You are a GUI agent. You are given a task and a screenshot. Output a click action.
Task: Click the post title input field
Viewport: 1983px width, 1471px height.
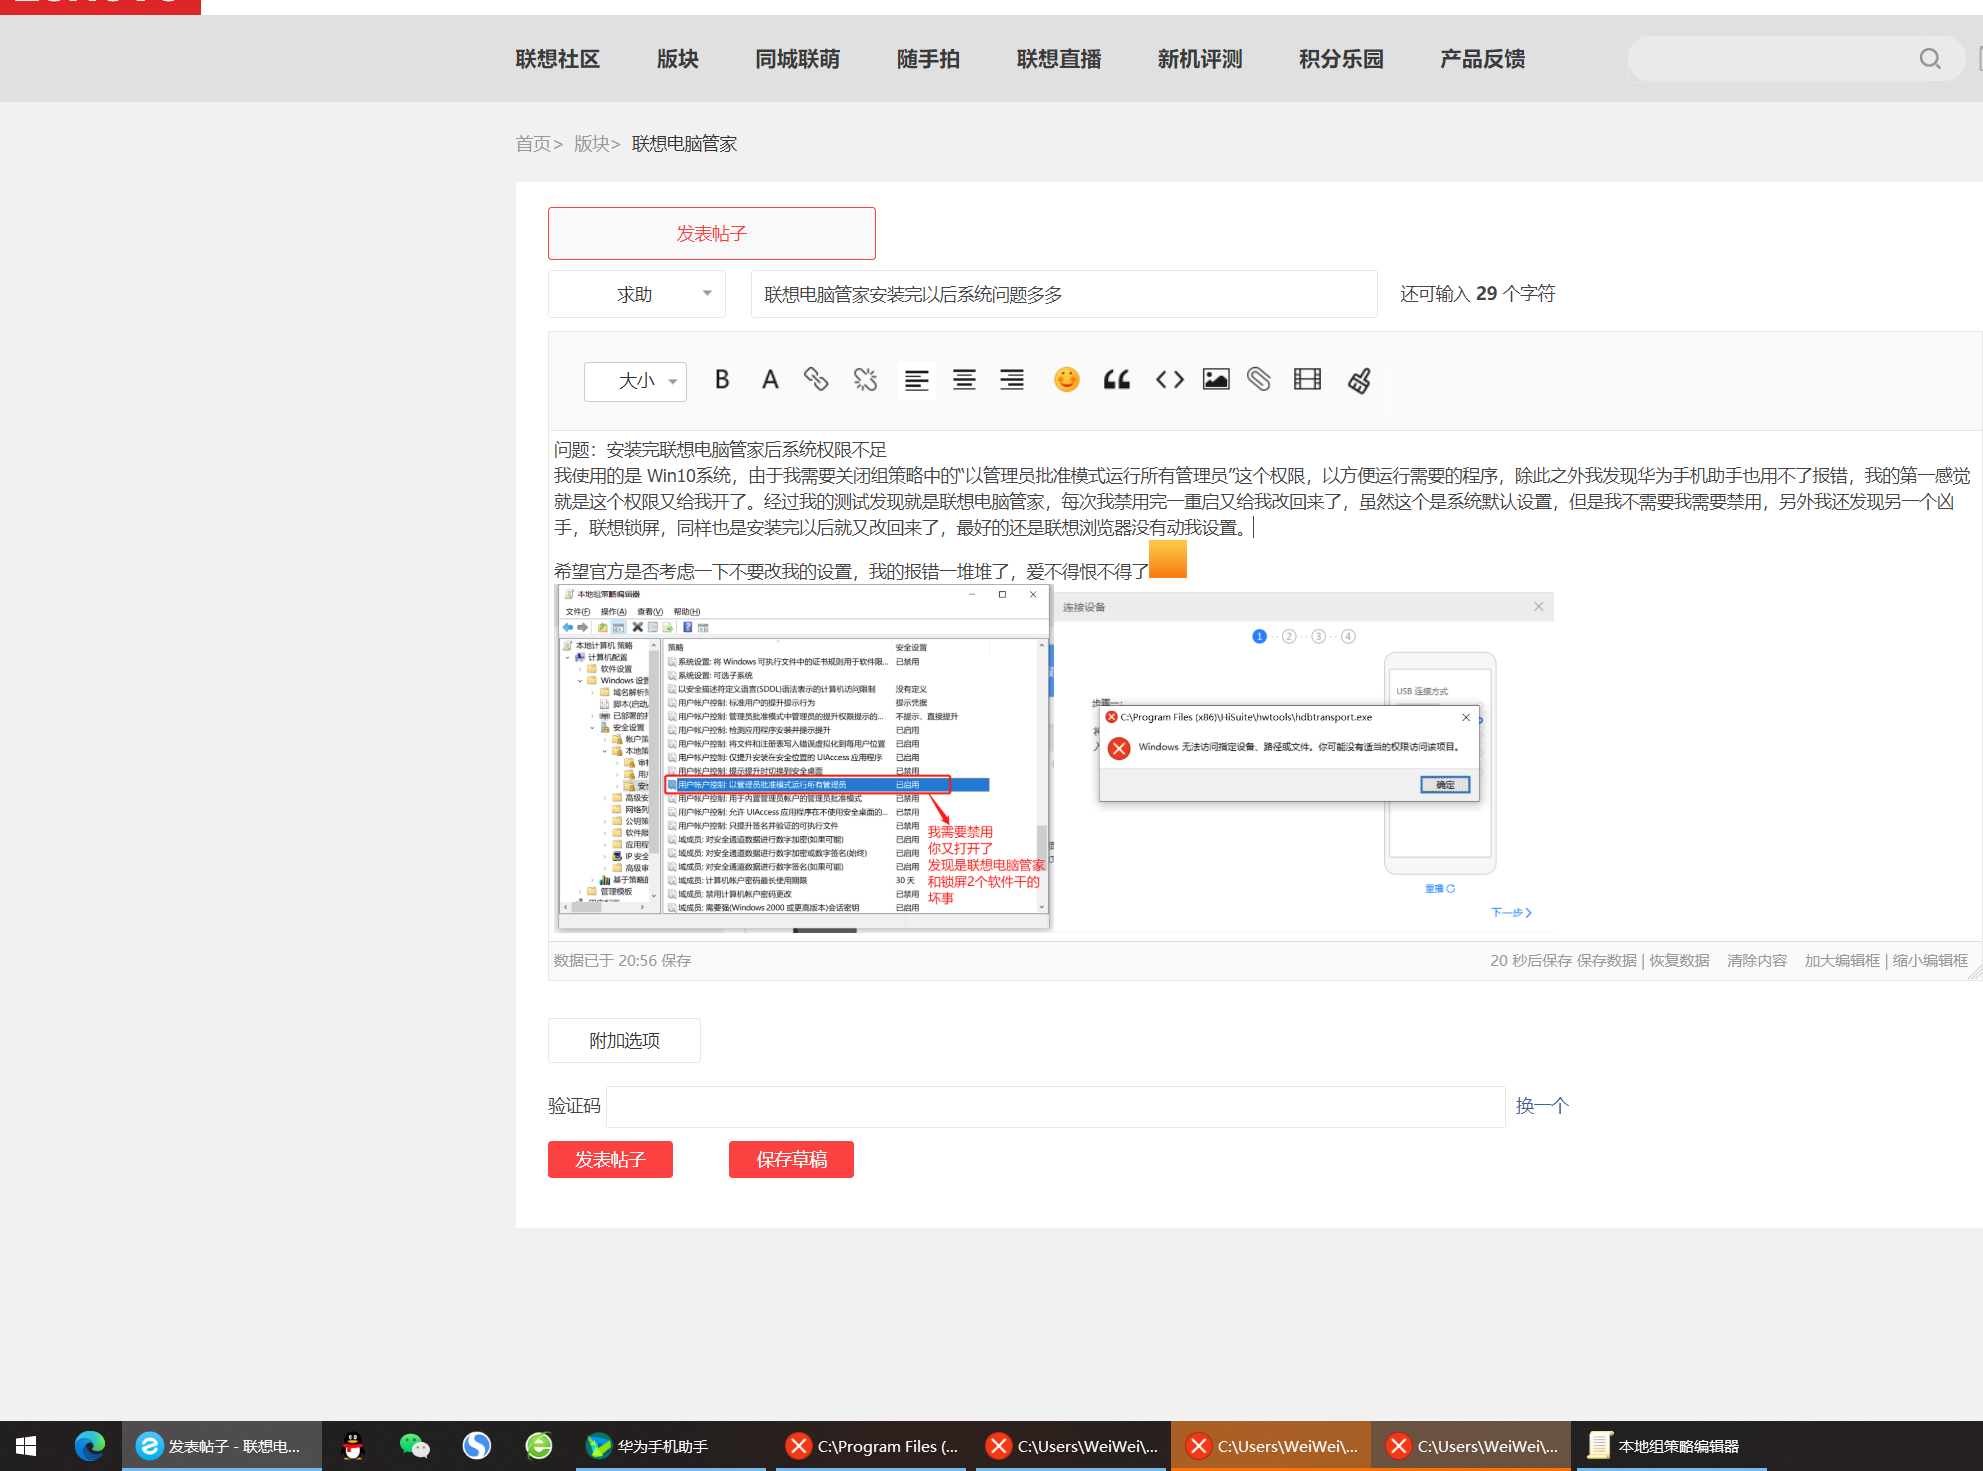tap(1064, 294)
